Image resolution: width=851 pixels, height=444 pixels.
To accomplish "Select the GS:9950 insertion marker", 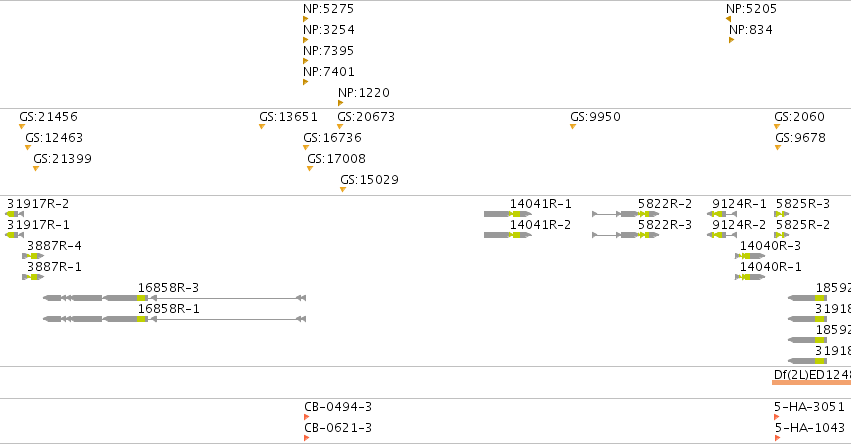I will (x=573, y=126).
